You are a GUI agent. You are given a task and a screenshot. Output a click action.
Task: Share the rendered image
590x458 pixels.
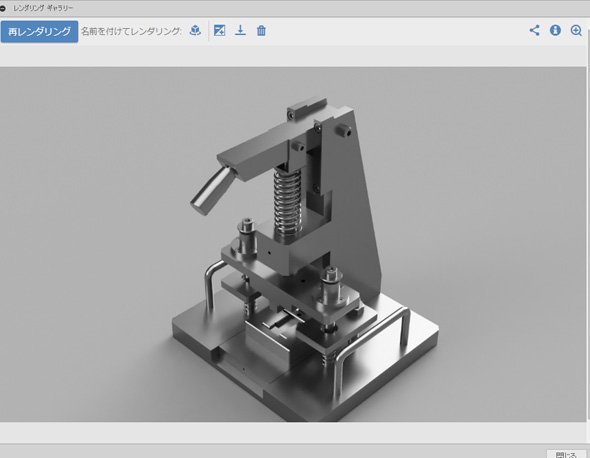click(534, 30)
